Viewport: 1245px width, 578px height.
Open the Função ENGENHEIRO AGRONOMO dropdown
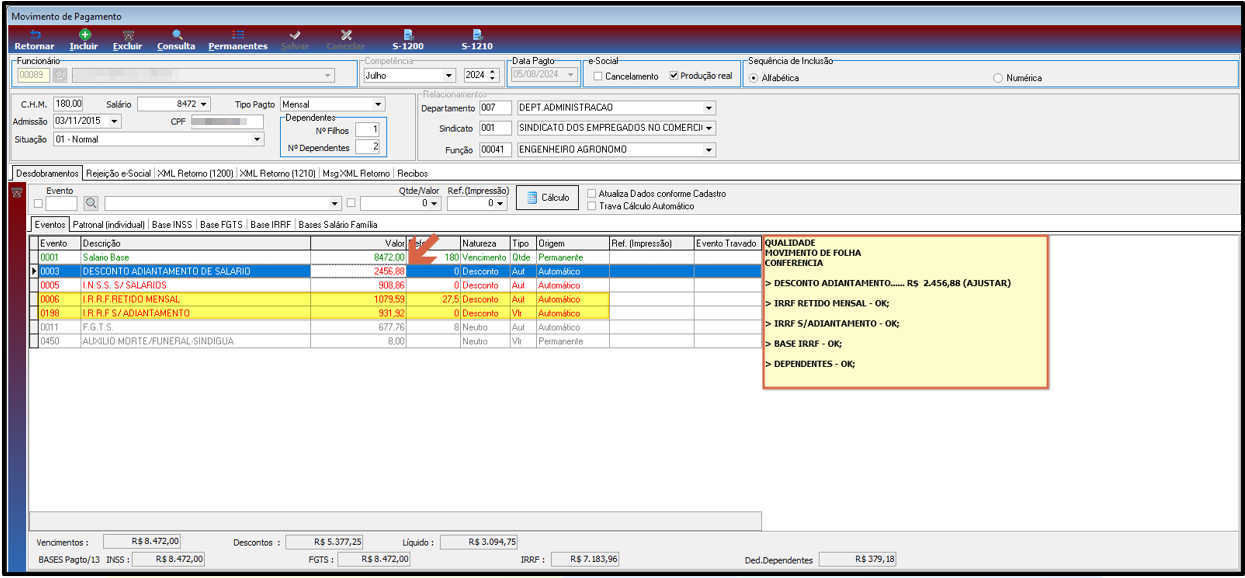[x=709, y=150]
